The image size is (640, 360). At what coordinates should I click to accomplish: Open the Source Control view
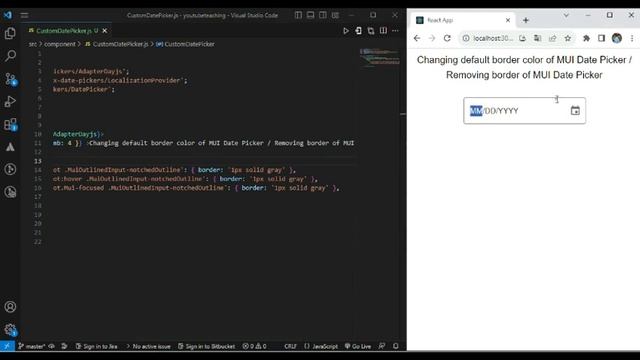pos(10,79)
